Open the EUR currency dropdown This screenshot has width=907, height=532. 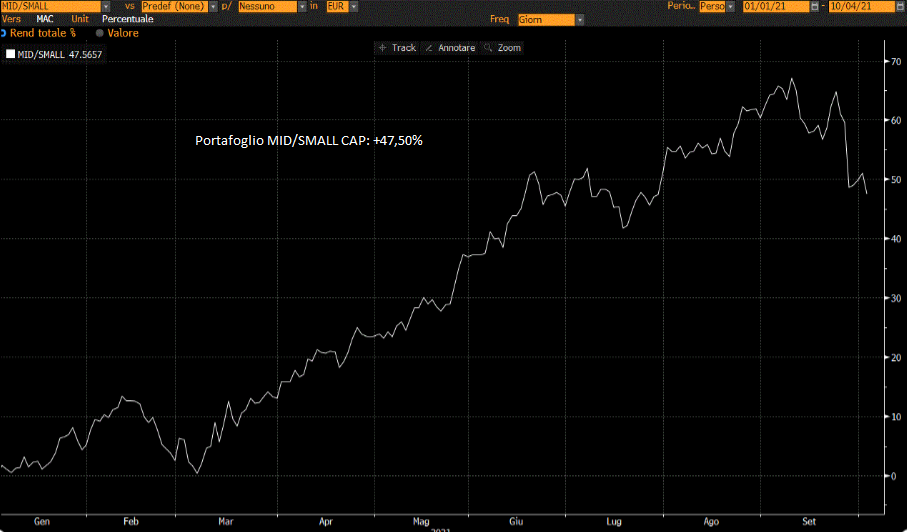pos(353,6)
